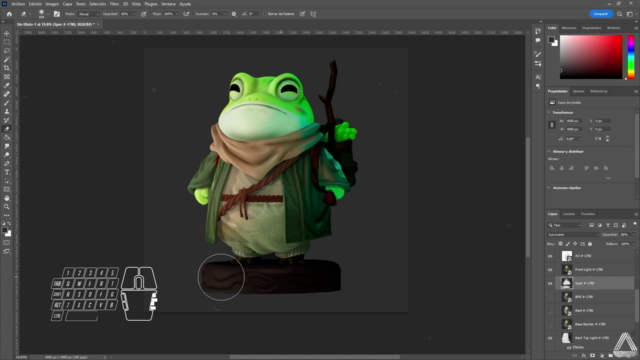The image size is (640, 360).
Task: Select the Horizontal Type tool
Action: pos(7,172)
